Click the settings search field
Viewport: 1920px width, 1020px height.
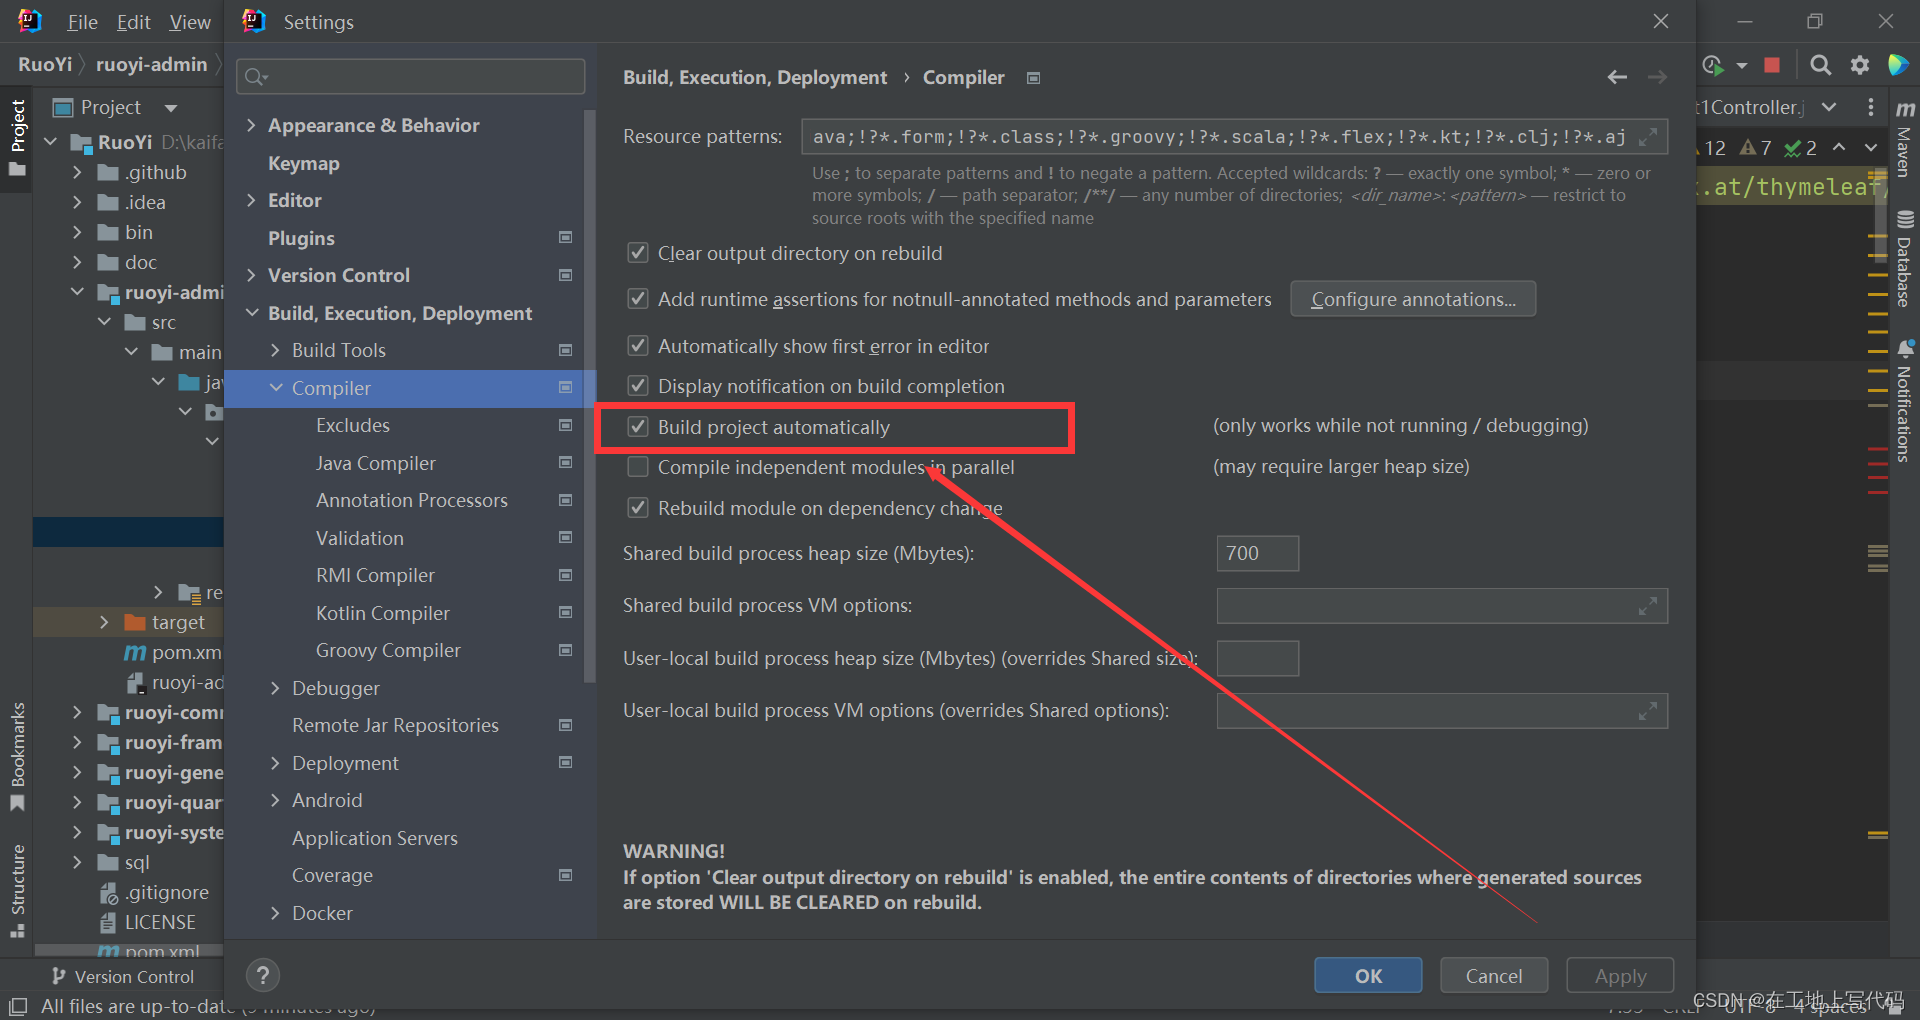[x=411, y=76]
